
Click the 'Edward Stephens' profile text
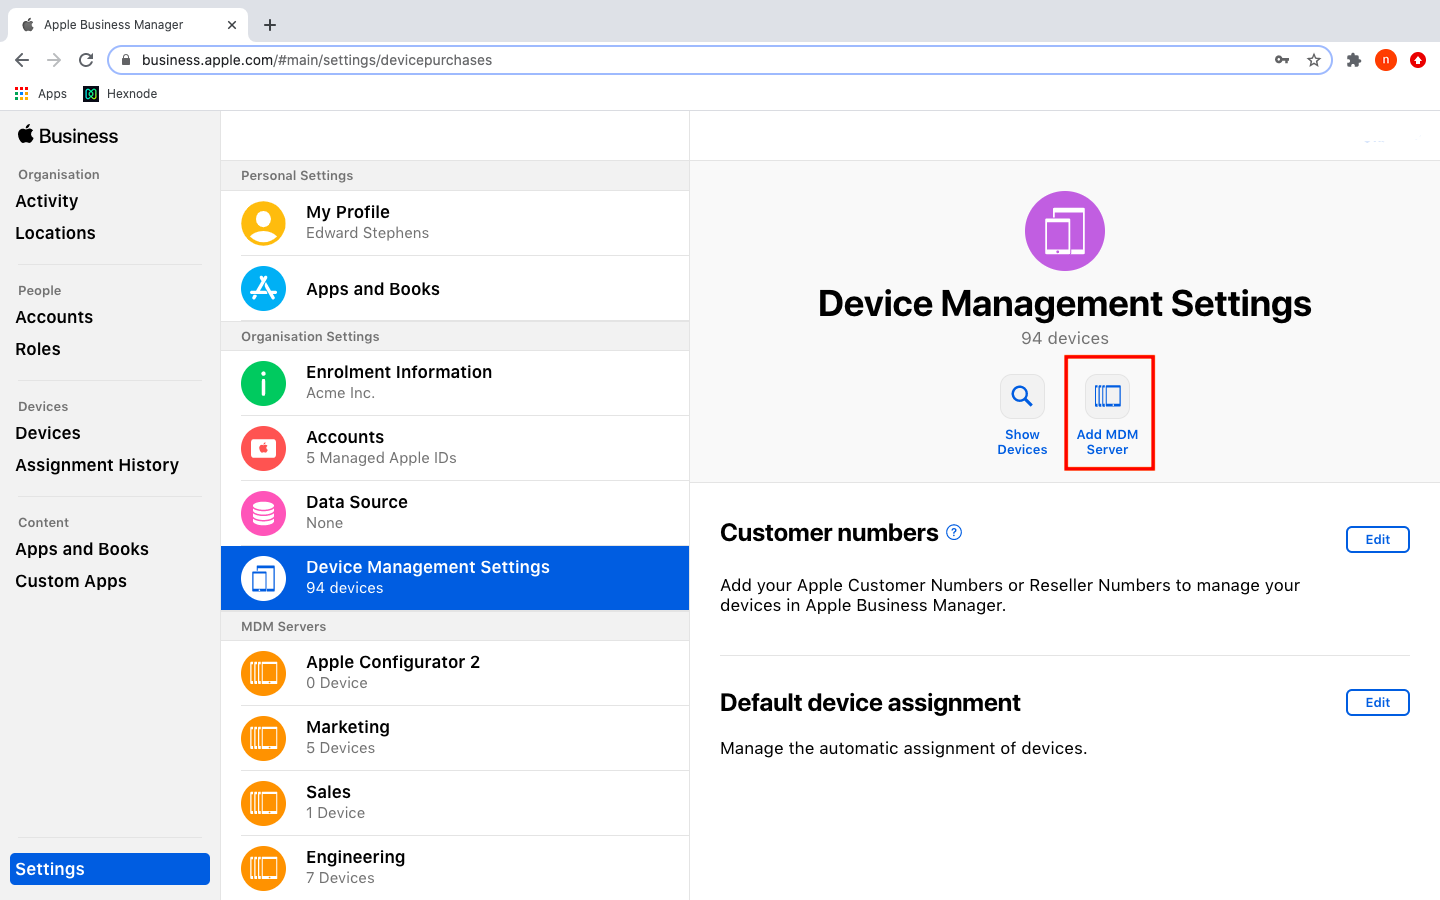pos(367,233)
